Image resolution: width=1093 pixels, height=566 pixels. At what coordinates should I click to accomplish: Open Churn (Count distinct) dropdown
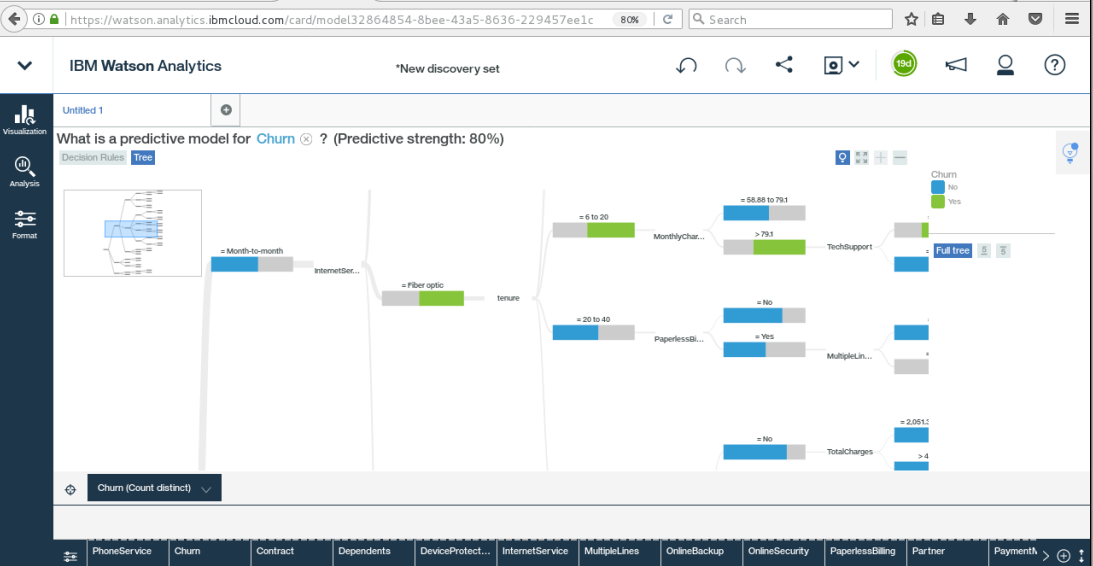point(154,488)
